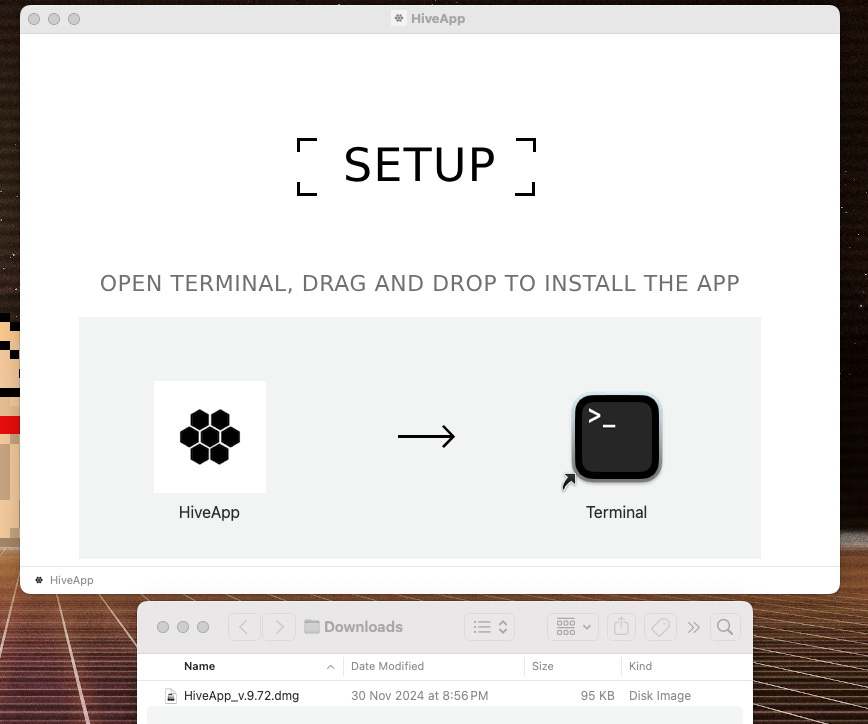The image size is (868, 724).
Task: Open the list view switcher in Downloads
Action: (490, 627)
